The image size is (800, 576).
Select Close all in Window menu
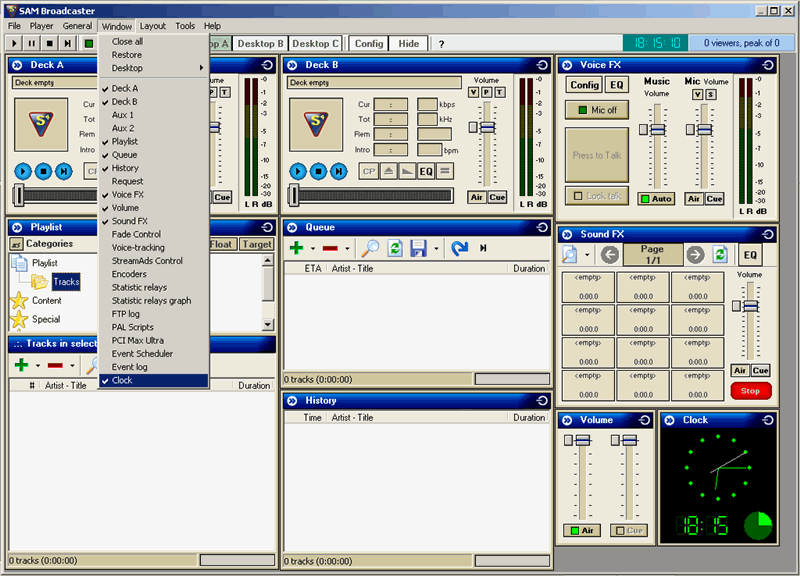(x=154, y=41)
